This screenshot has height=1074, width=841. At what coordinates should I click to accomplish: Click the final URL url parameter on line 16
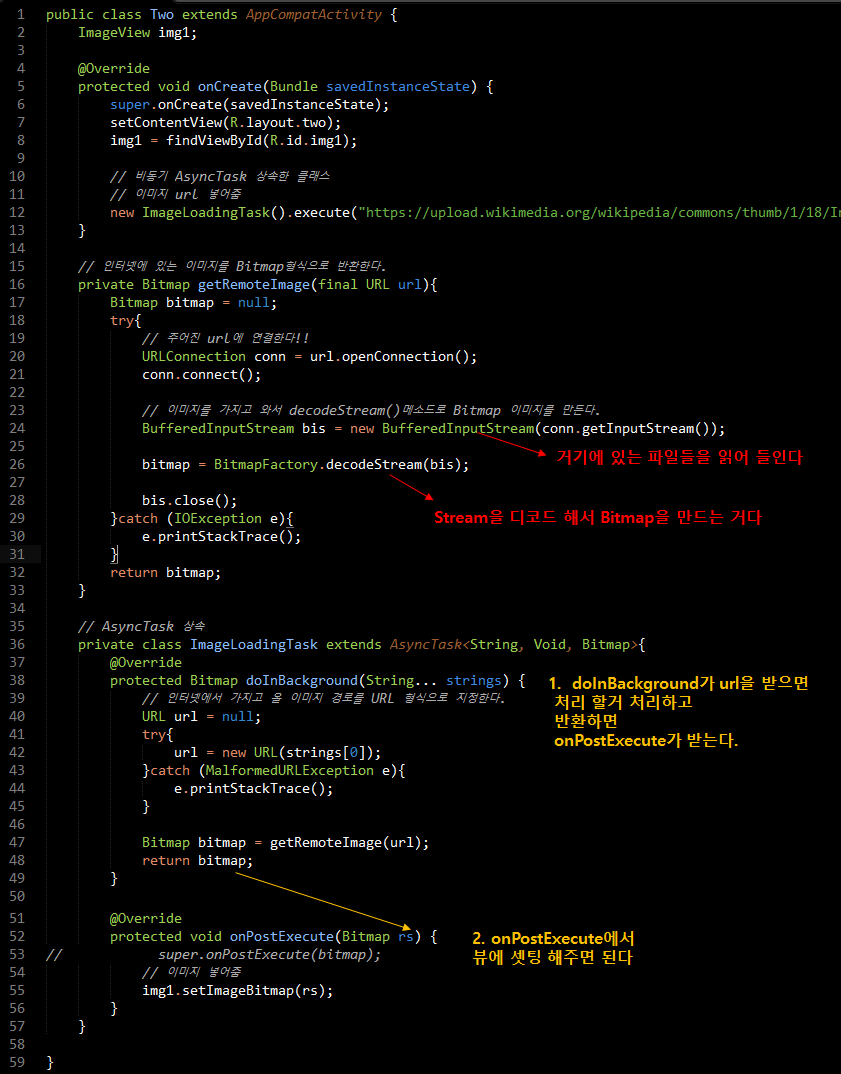click(x=370, y=284)
